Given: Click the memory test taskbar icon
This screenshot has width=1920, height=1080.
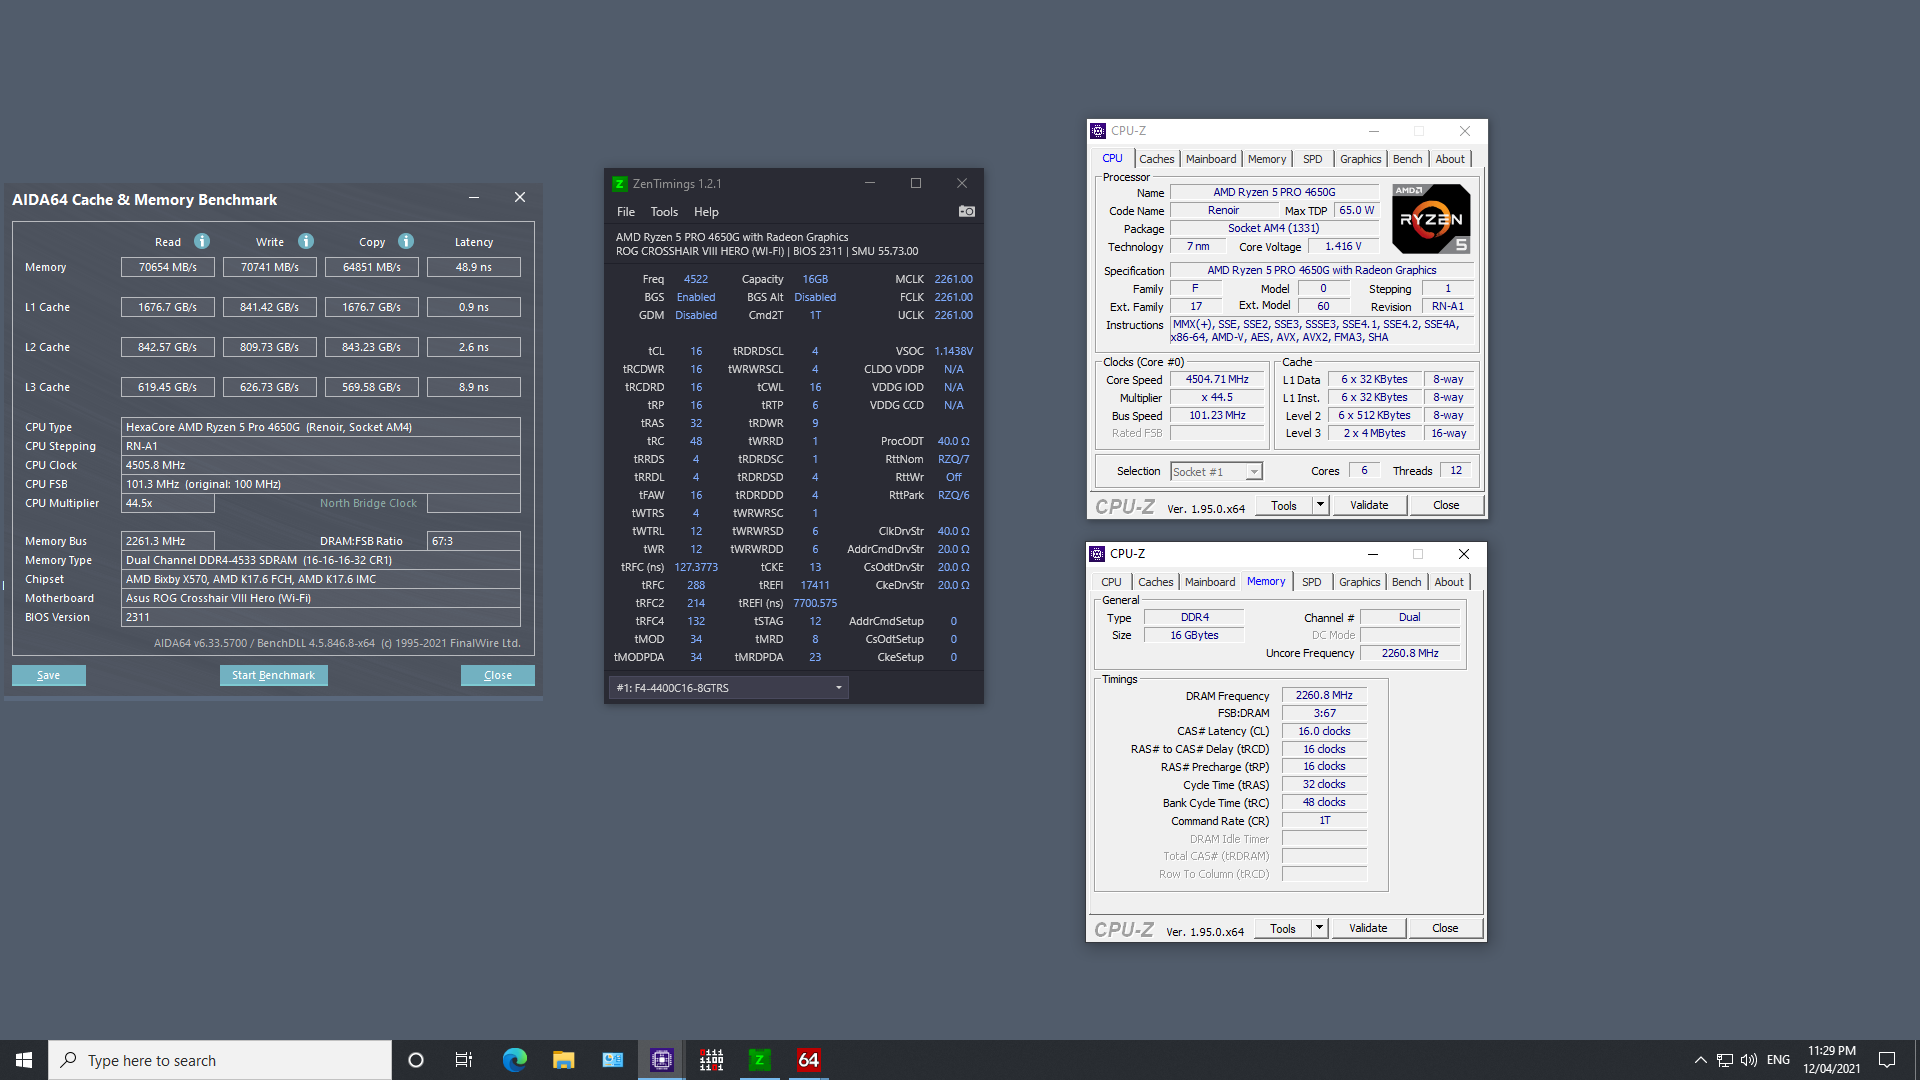Looking at the screenshot, I should [711, 1060].
